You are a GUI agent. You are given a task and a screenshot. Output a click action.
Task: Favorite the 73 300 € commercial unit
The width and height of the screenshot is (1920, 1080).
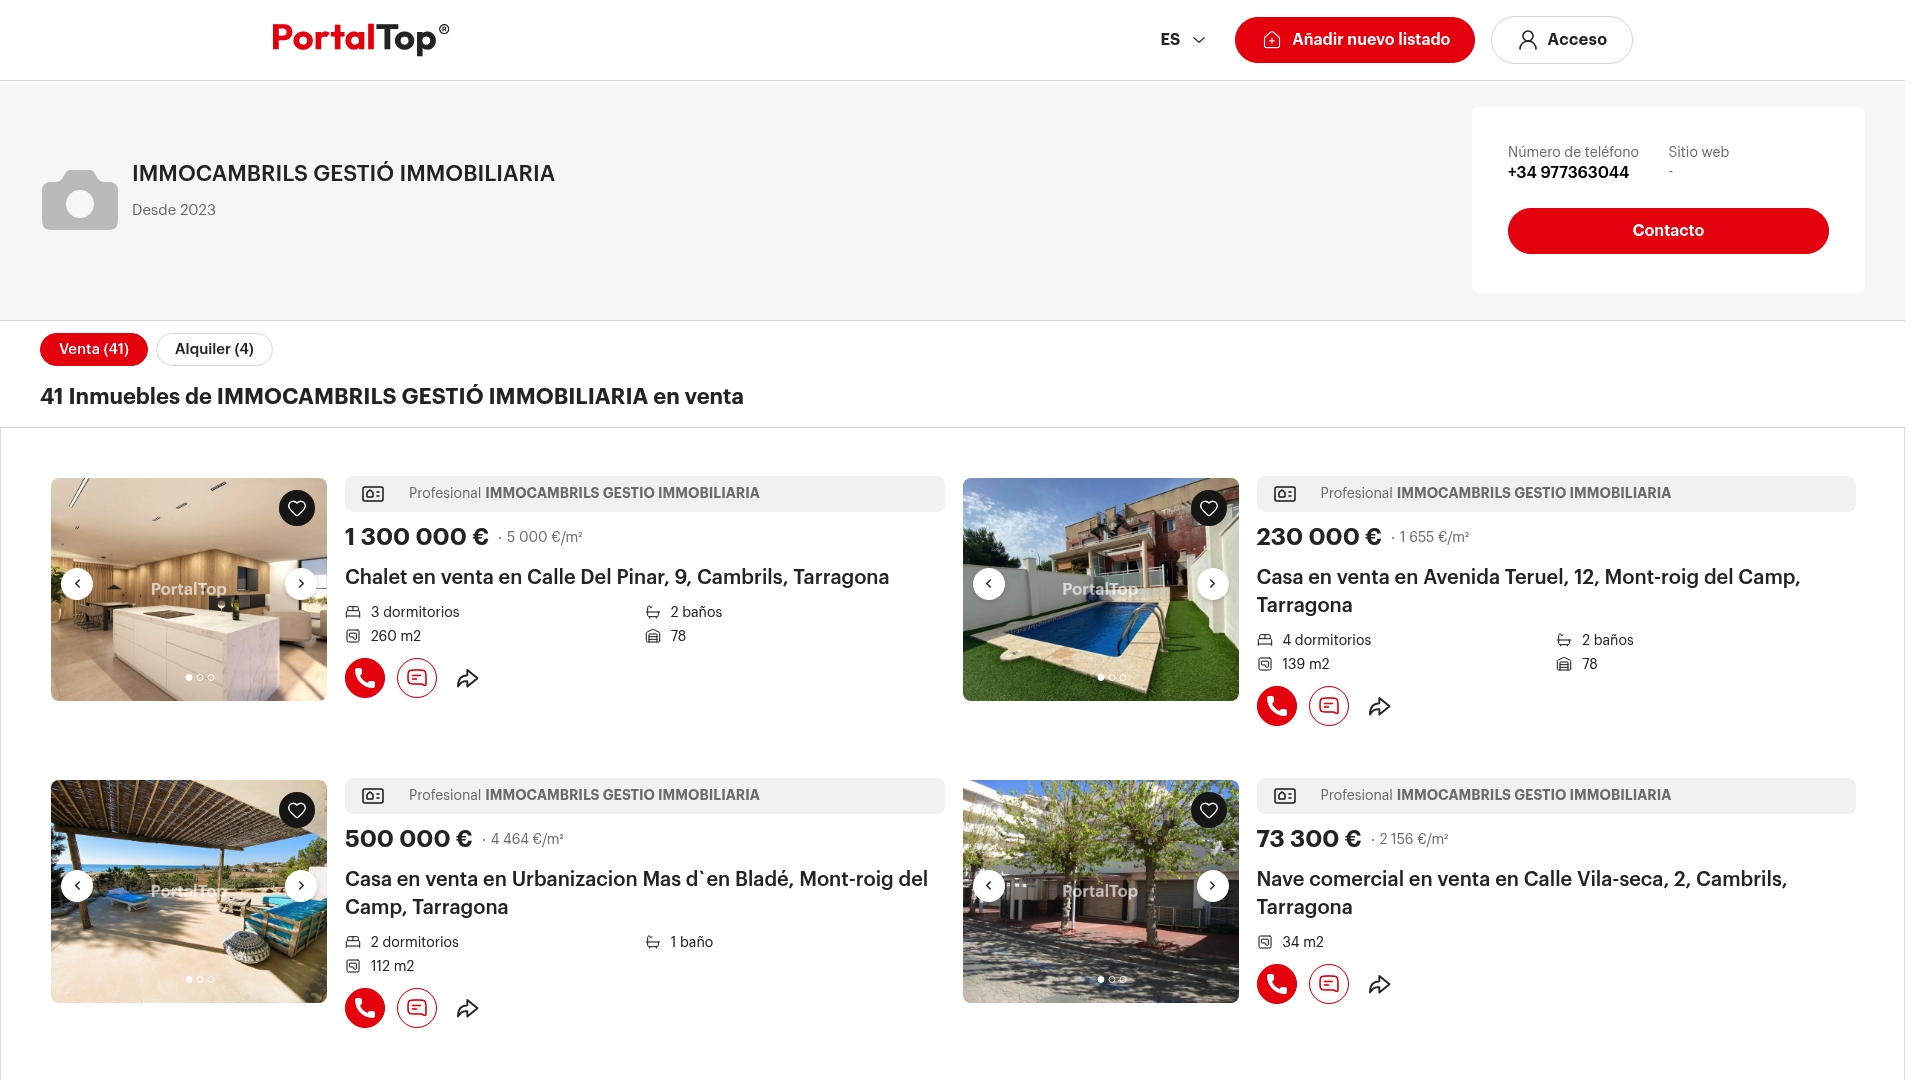(1209, 810)
